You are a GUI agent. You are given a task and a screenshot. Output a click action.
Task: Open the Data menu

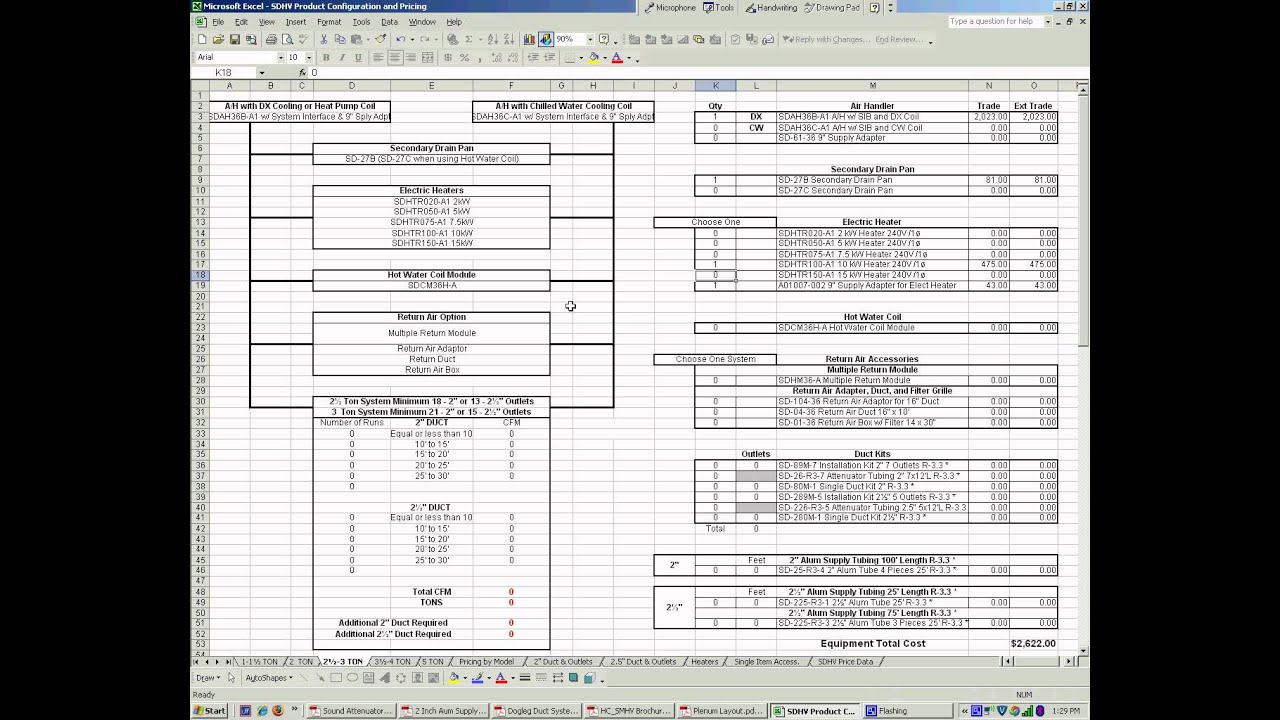(x=389, y=22)
